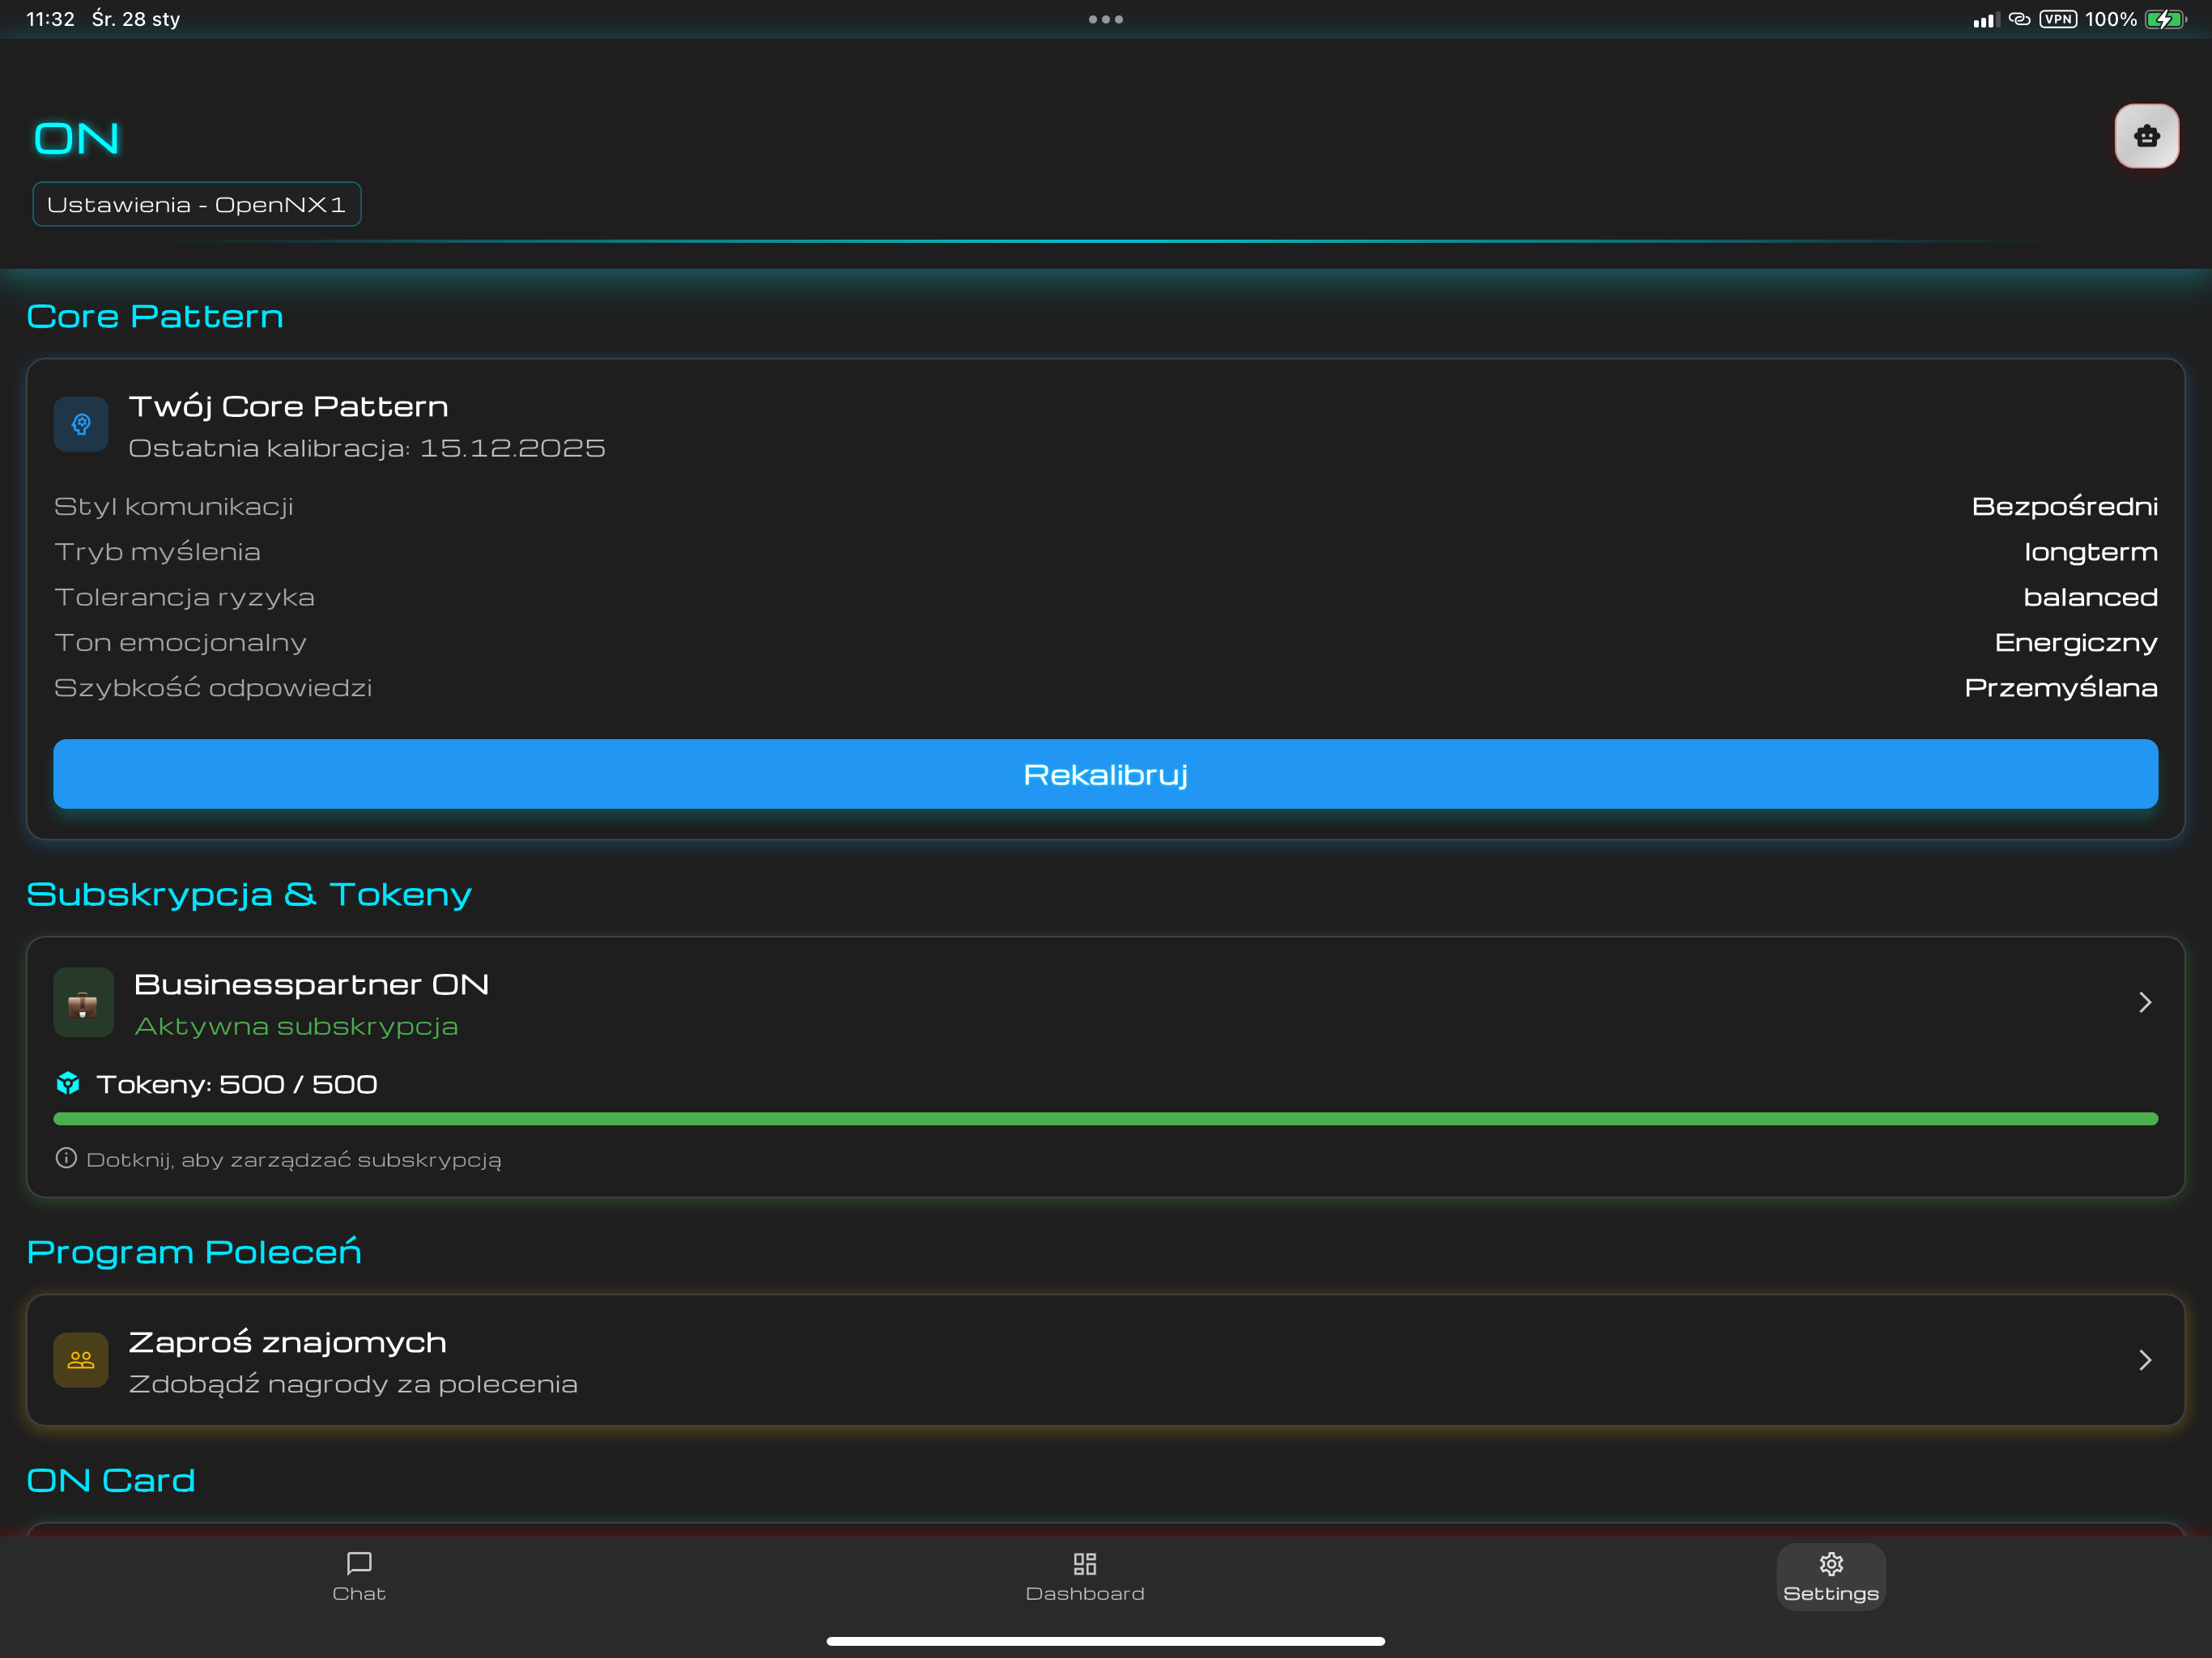
Task: Expand Businesspartner ON subscription chevron
Action: [2145, 1003]
